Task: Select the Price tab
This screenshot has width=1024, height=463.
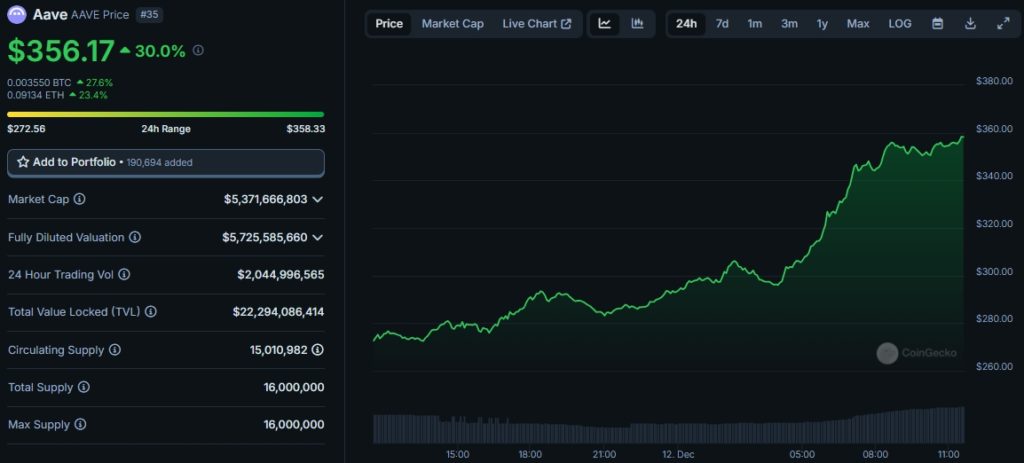Action: [389, 24]
